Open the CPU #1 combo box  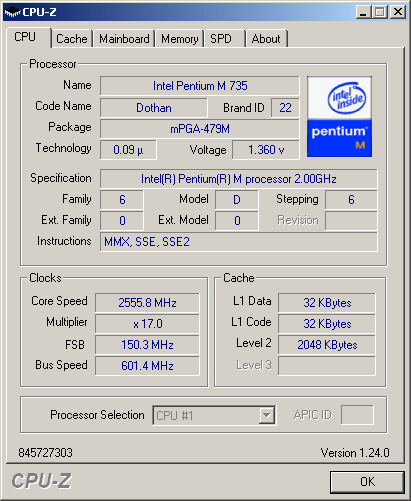(214, 415)
